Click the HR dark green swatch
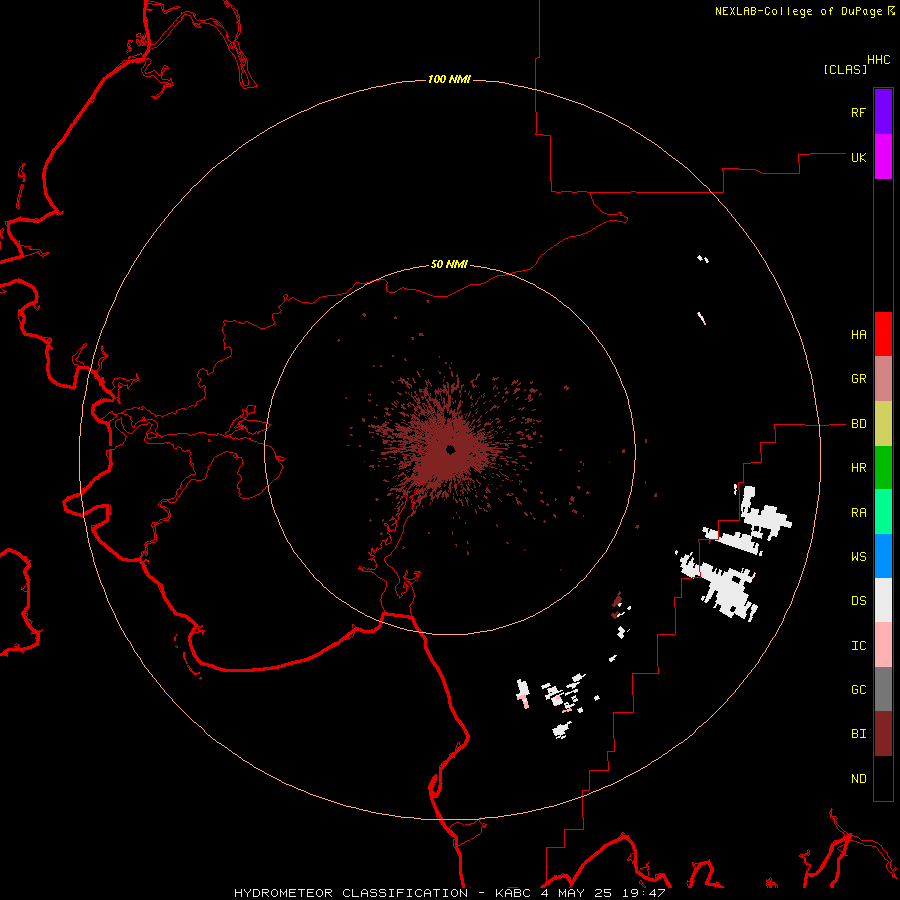Image resolution: width=900 pixels, height=900 pixels. (x=883, y=468)
